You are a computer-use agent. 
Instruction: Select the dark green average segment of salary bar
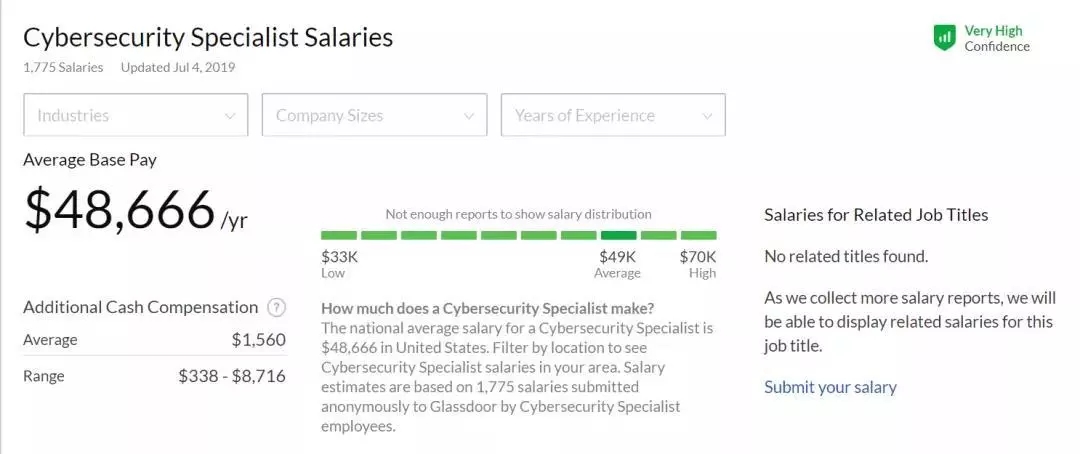618,235
